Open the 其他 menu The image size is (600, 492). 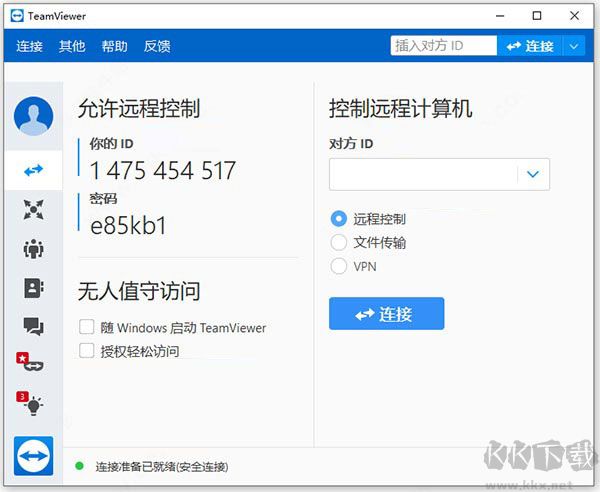pos(72,46)
